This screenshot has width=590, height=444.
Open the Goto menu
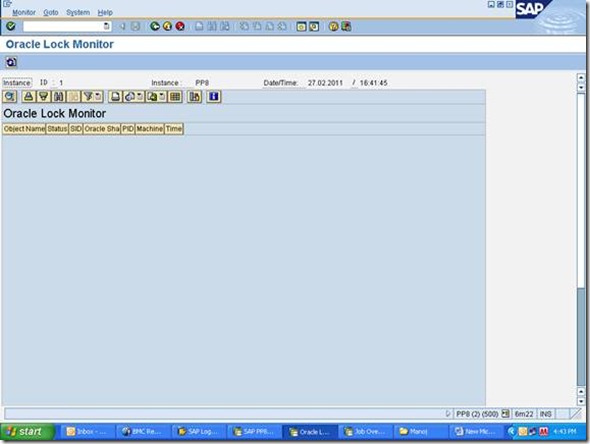[x=50, y=12]
